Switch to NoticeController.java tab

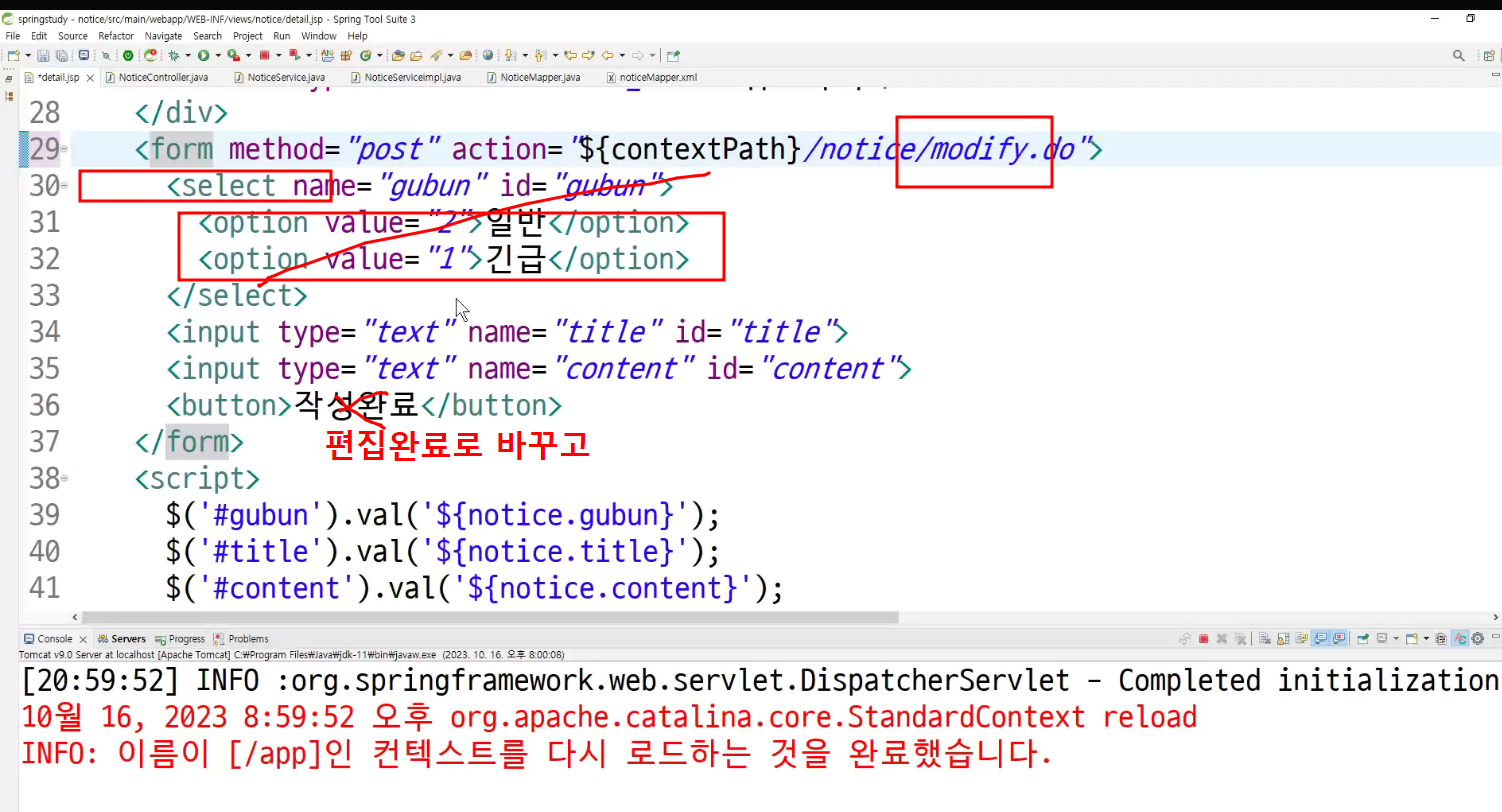pyautogui.click(x=156, y=77)
